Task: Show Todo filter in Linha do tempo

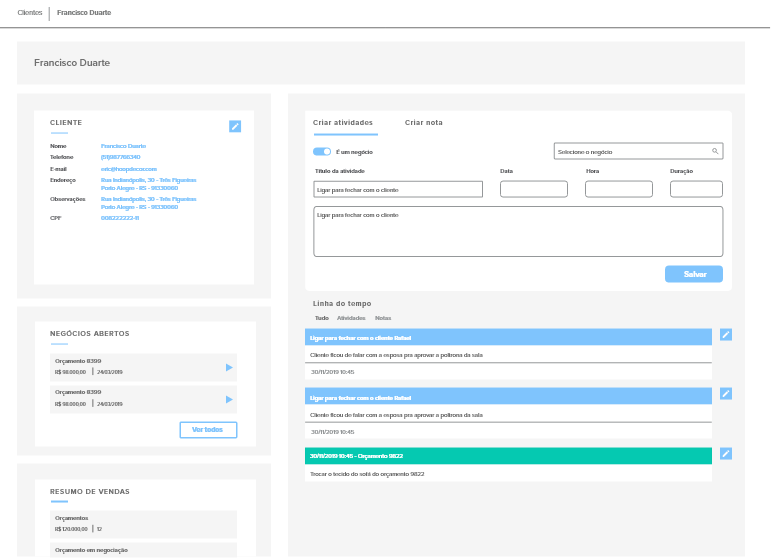Action: [x=321, y=318]
